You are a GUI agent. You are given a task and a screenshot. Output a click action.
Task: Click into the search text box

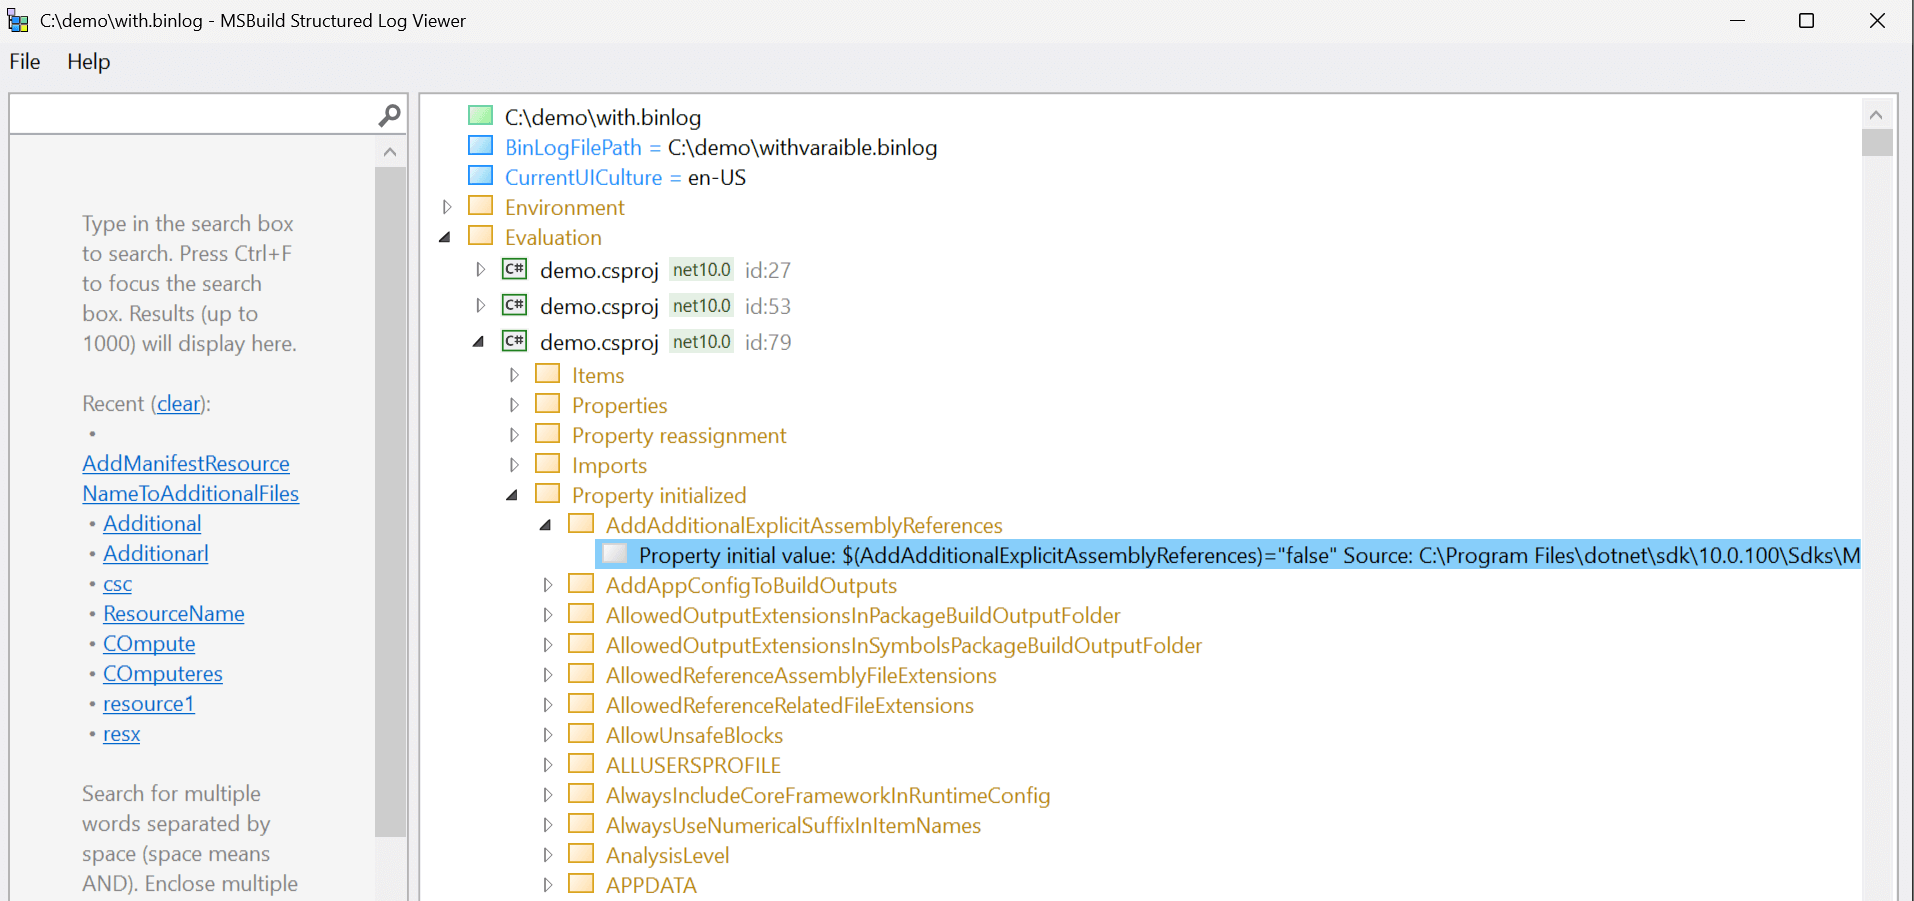(x=190, y=116)
